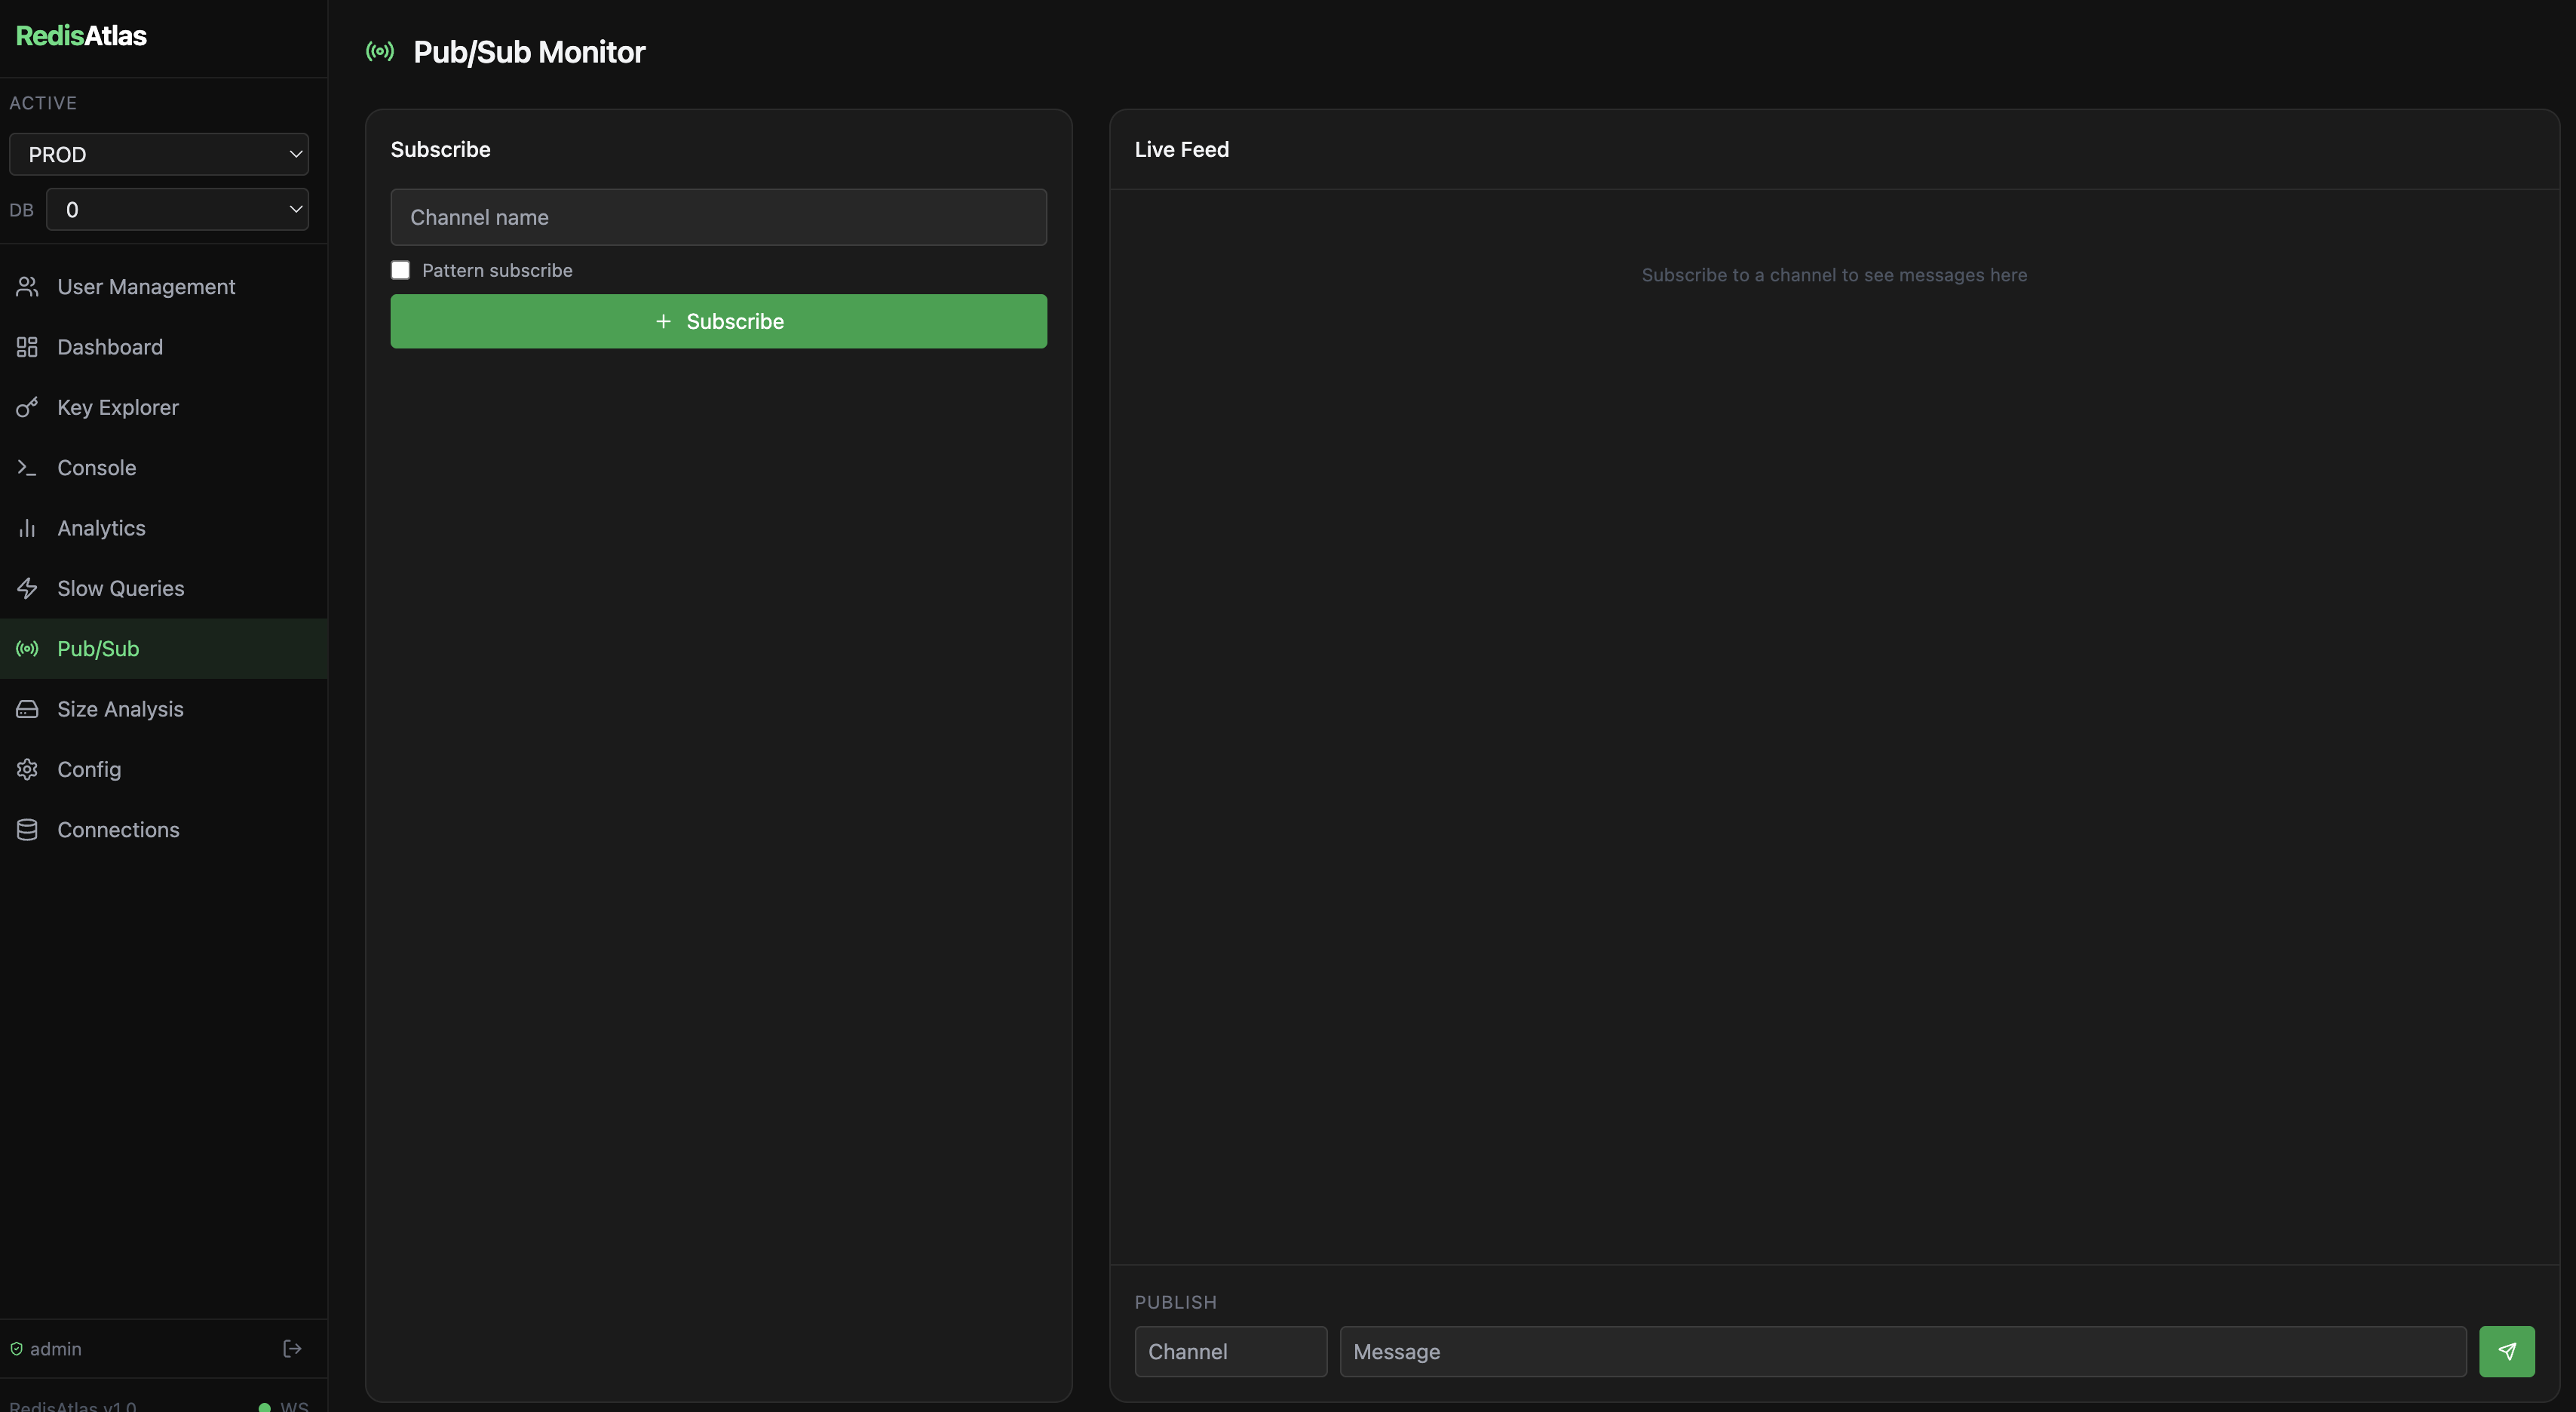This screenshot has height=1412, width=2576.
Task: Click the Console terminal prompt icon
Action: (27, 467)
